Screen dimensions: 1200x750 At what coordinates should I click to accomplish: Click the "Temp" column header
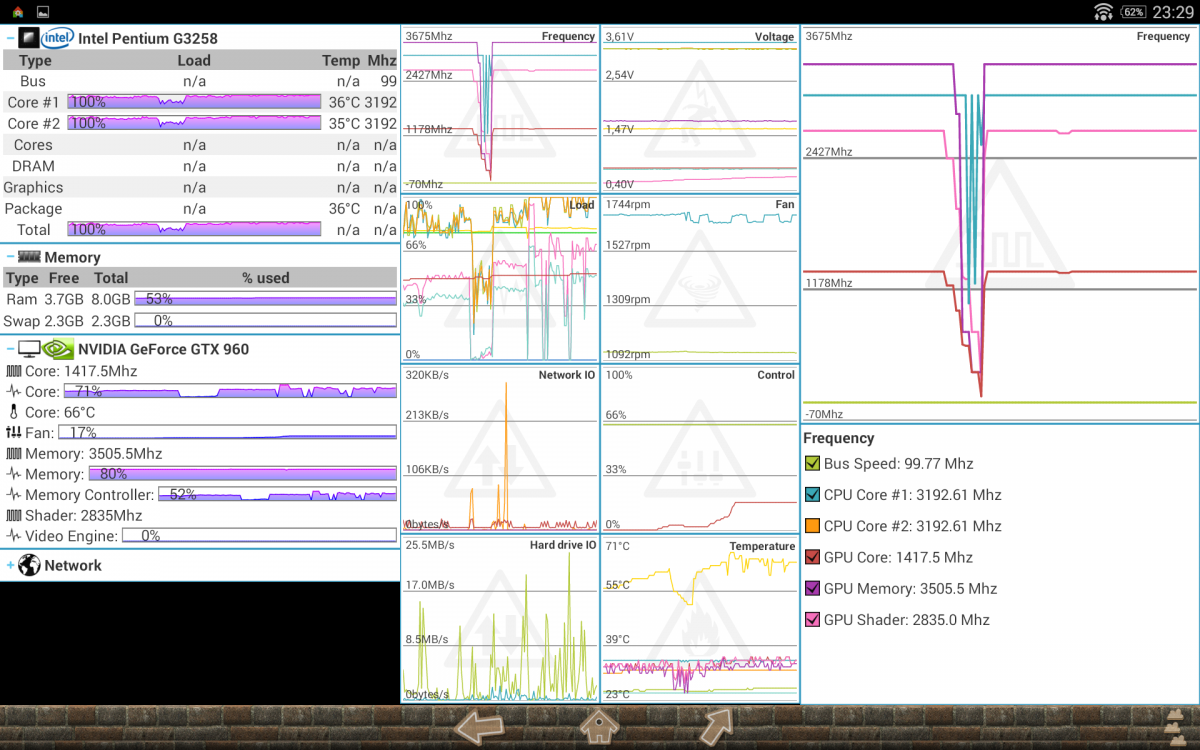341,61
